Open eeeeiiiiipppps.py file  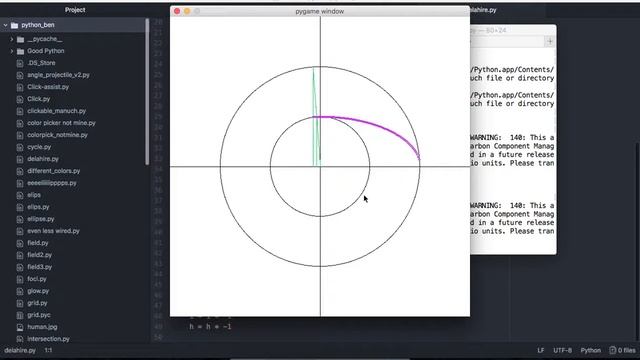pyautogui.click(x=52, y=183)
